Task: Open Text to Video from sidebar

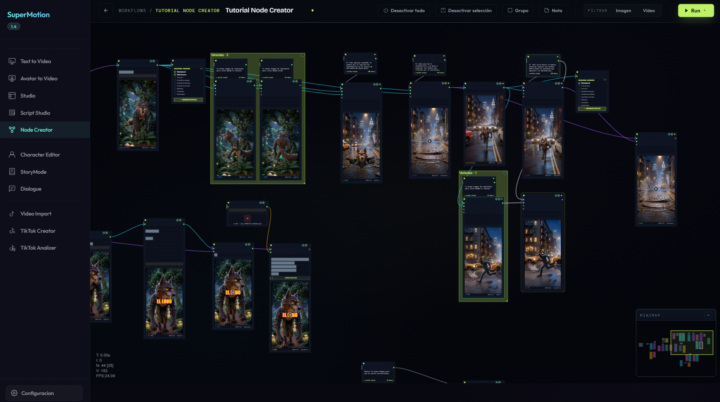Action: coord(35,61)
